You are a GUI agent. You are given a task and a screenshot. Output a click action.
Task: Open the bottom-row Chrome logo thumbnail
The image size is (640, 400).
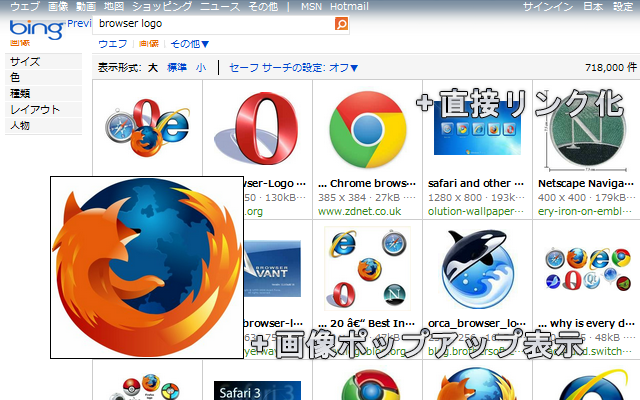pos(369,385)
